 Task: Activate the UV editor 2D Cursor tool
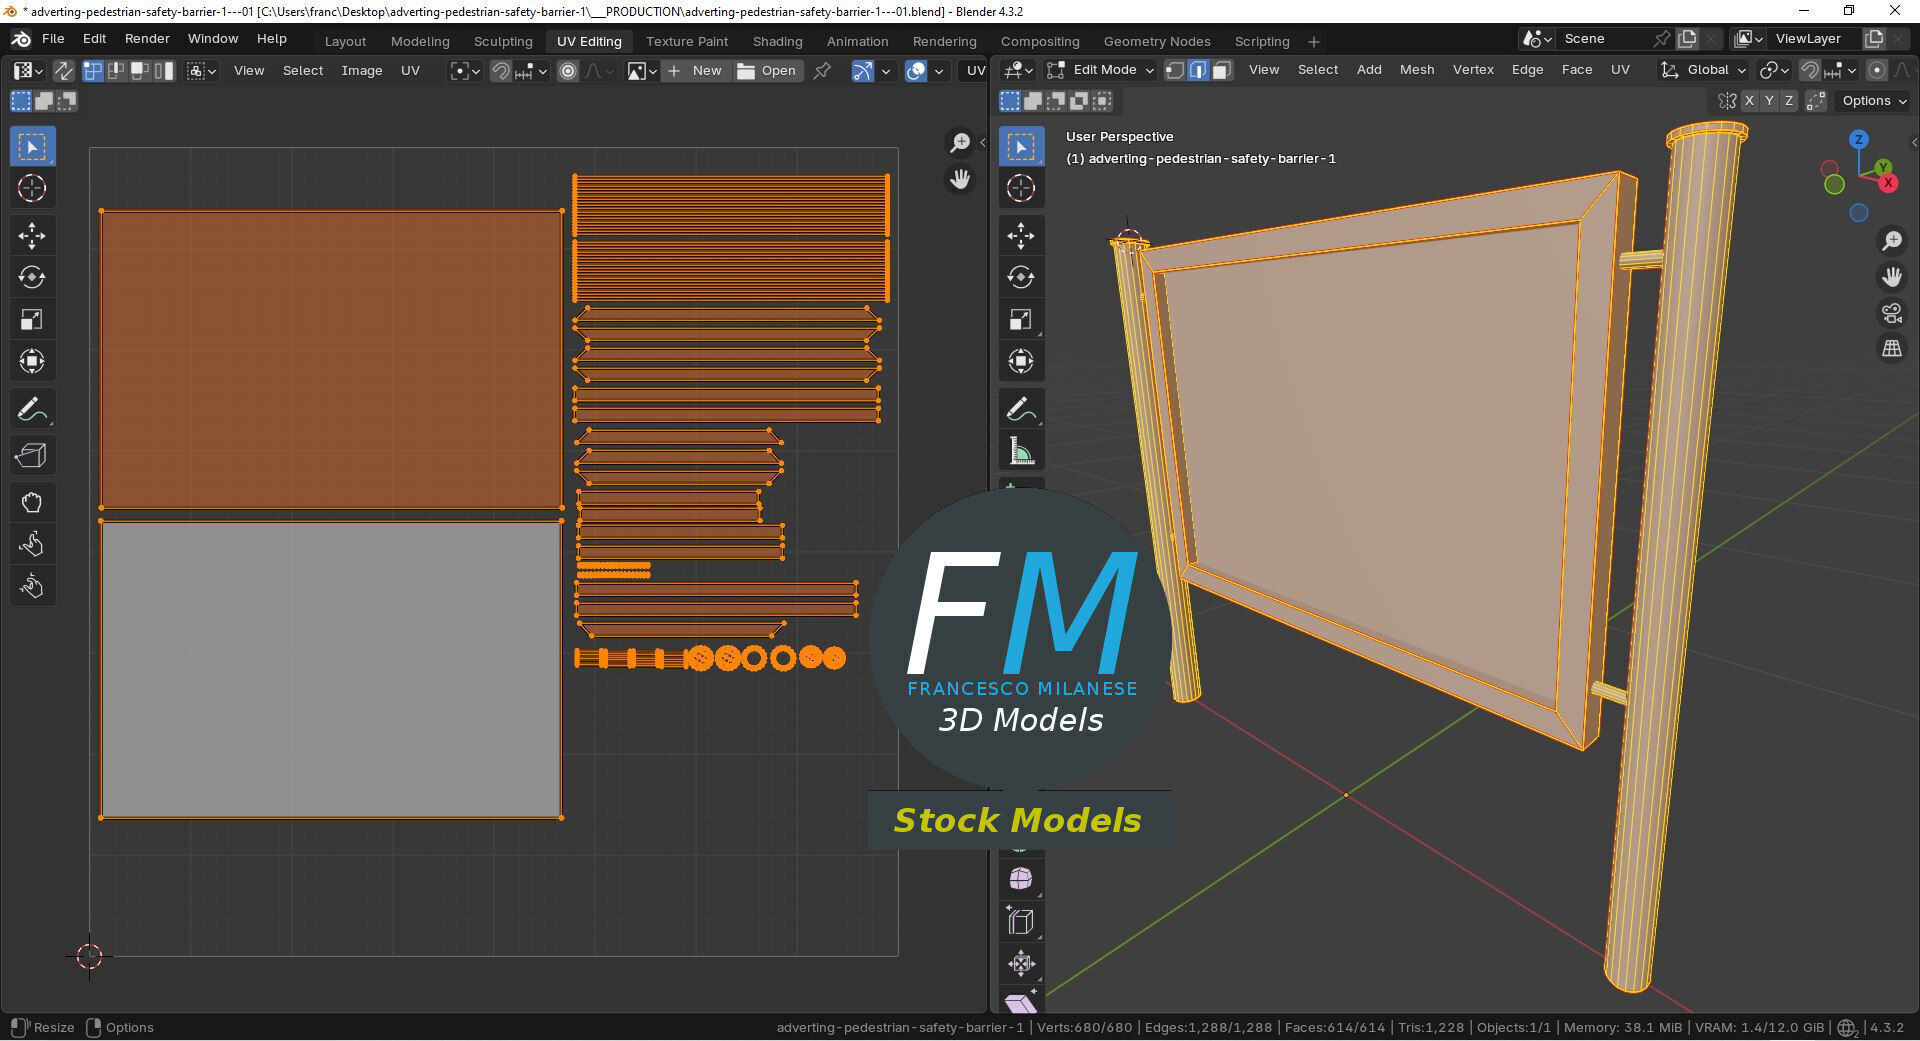(x=32, y=188)
